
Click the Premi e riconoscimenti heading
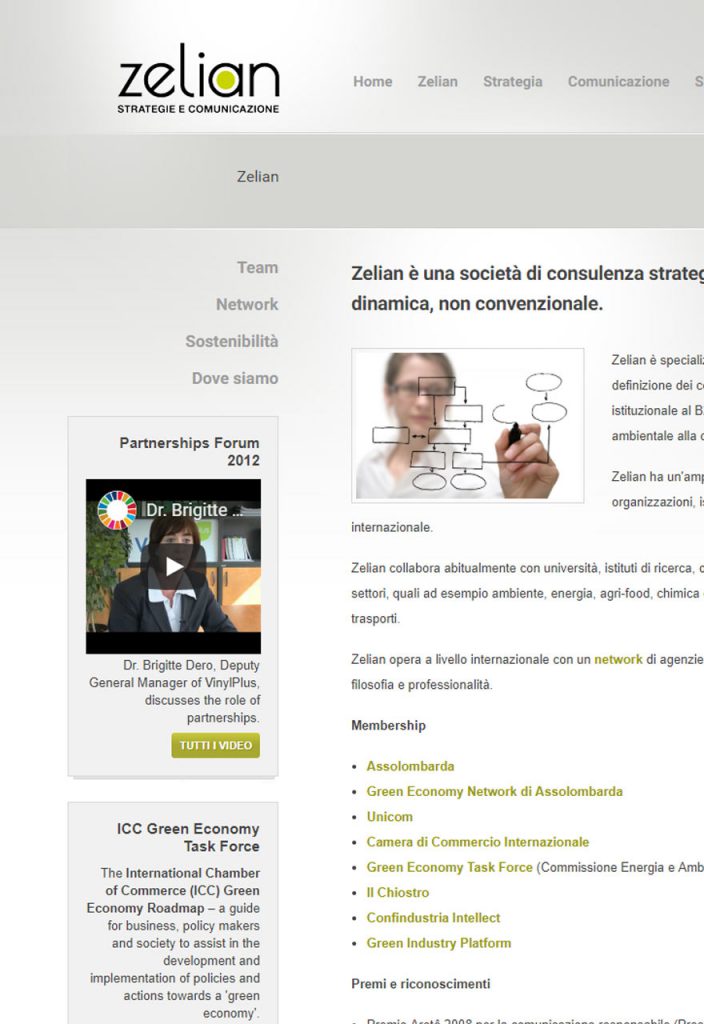[421, 984]
